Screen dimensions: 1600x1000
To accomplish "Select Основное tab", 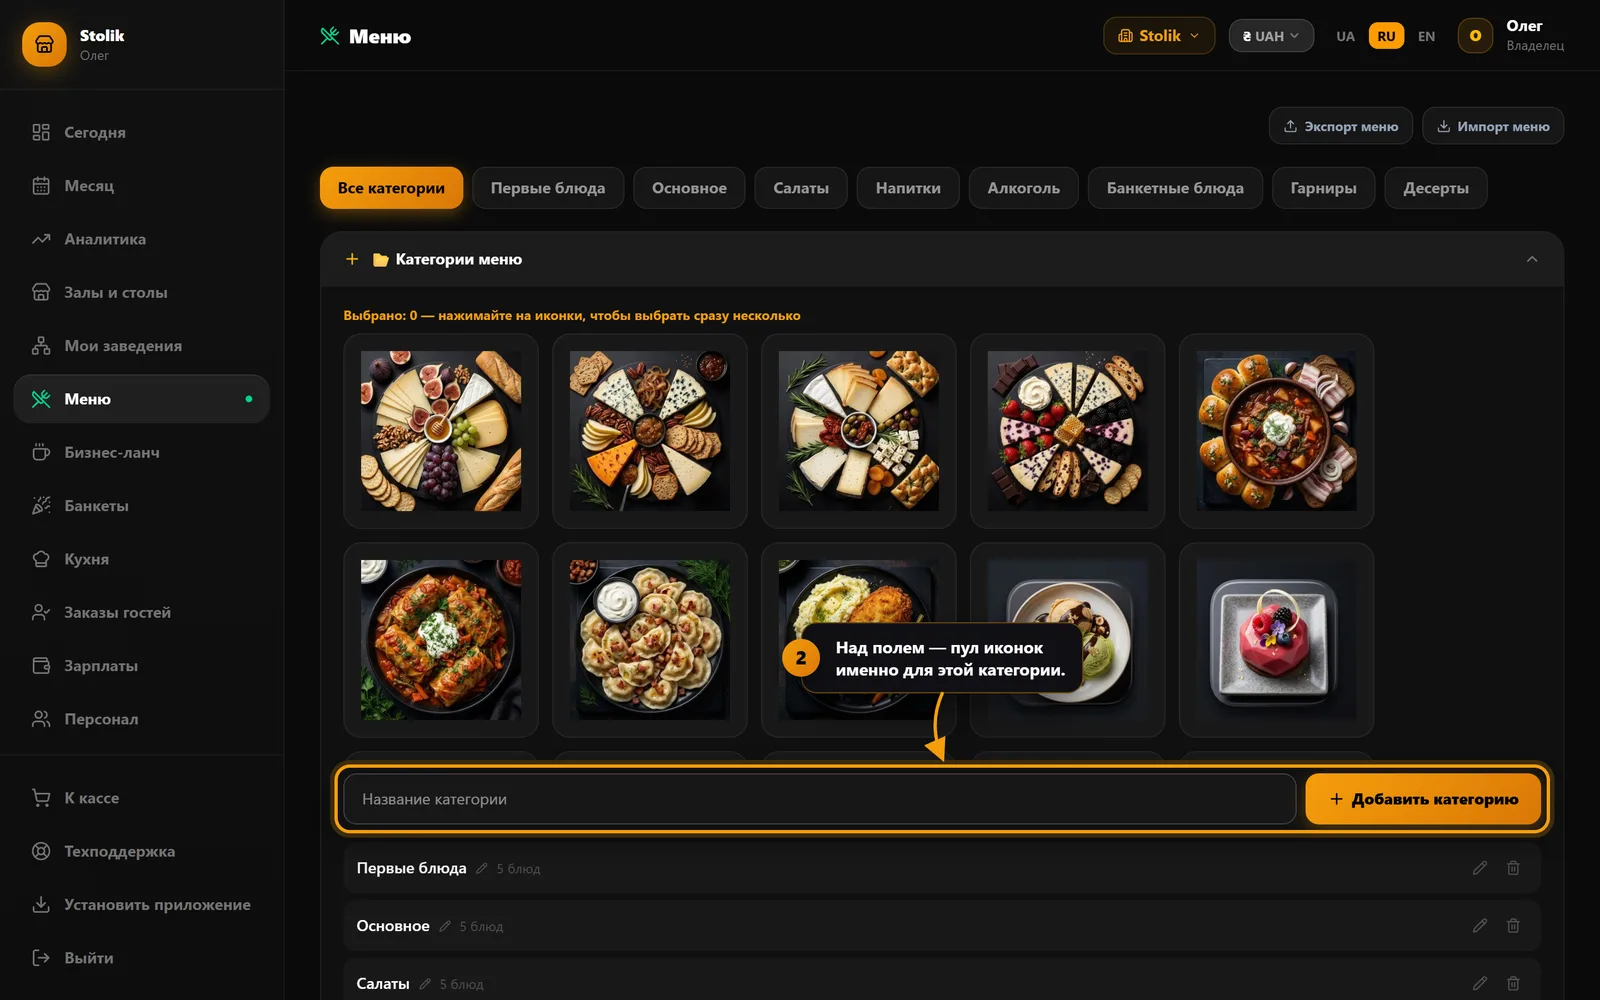I will click(x=689, y=188).
